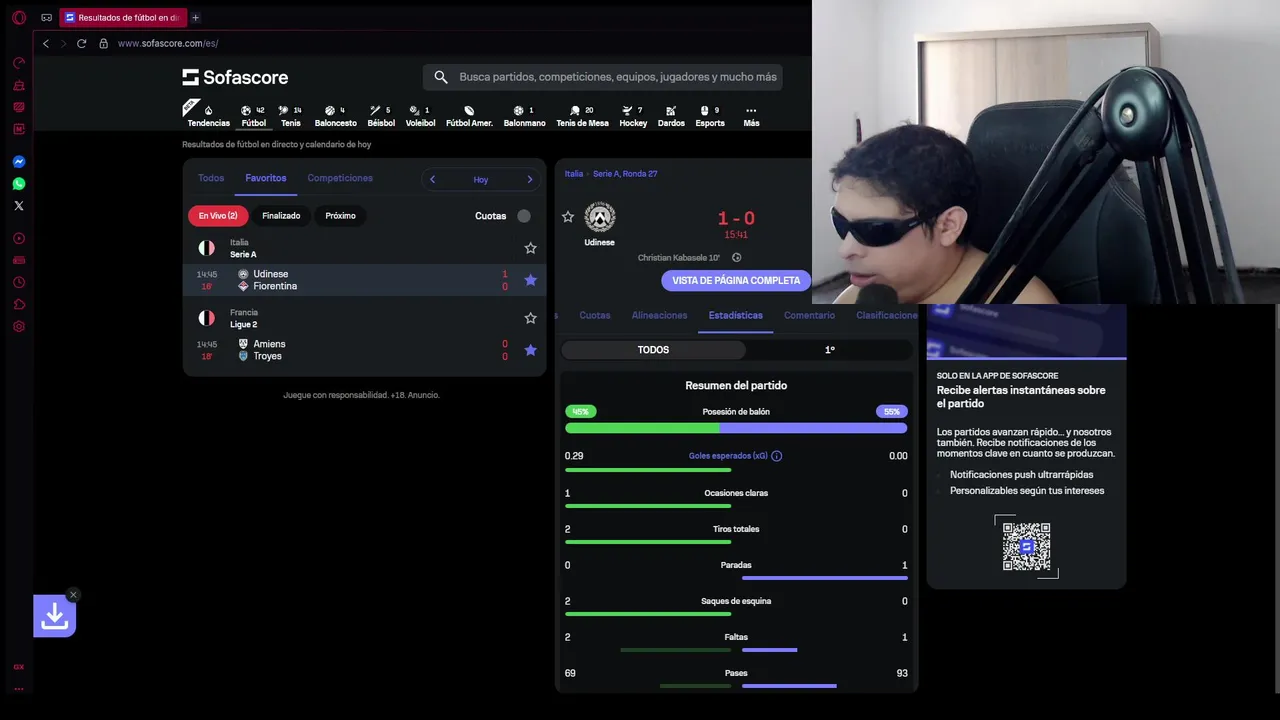Open the Opera browser main menu icon
The image size is (1280, 720).
click(x=18, y=18)
